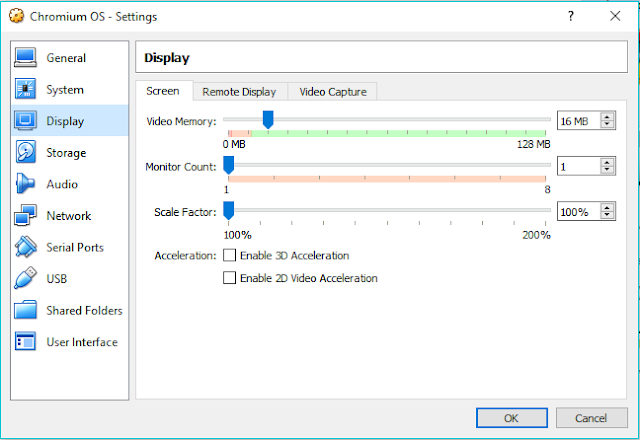This screenshot has height=440, width=640.
Task: Select the Audio speaker icon
Action: [x=25, y=184]
